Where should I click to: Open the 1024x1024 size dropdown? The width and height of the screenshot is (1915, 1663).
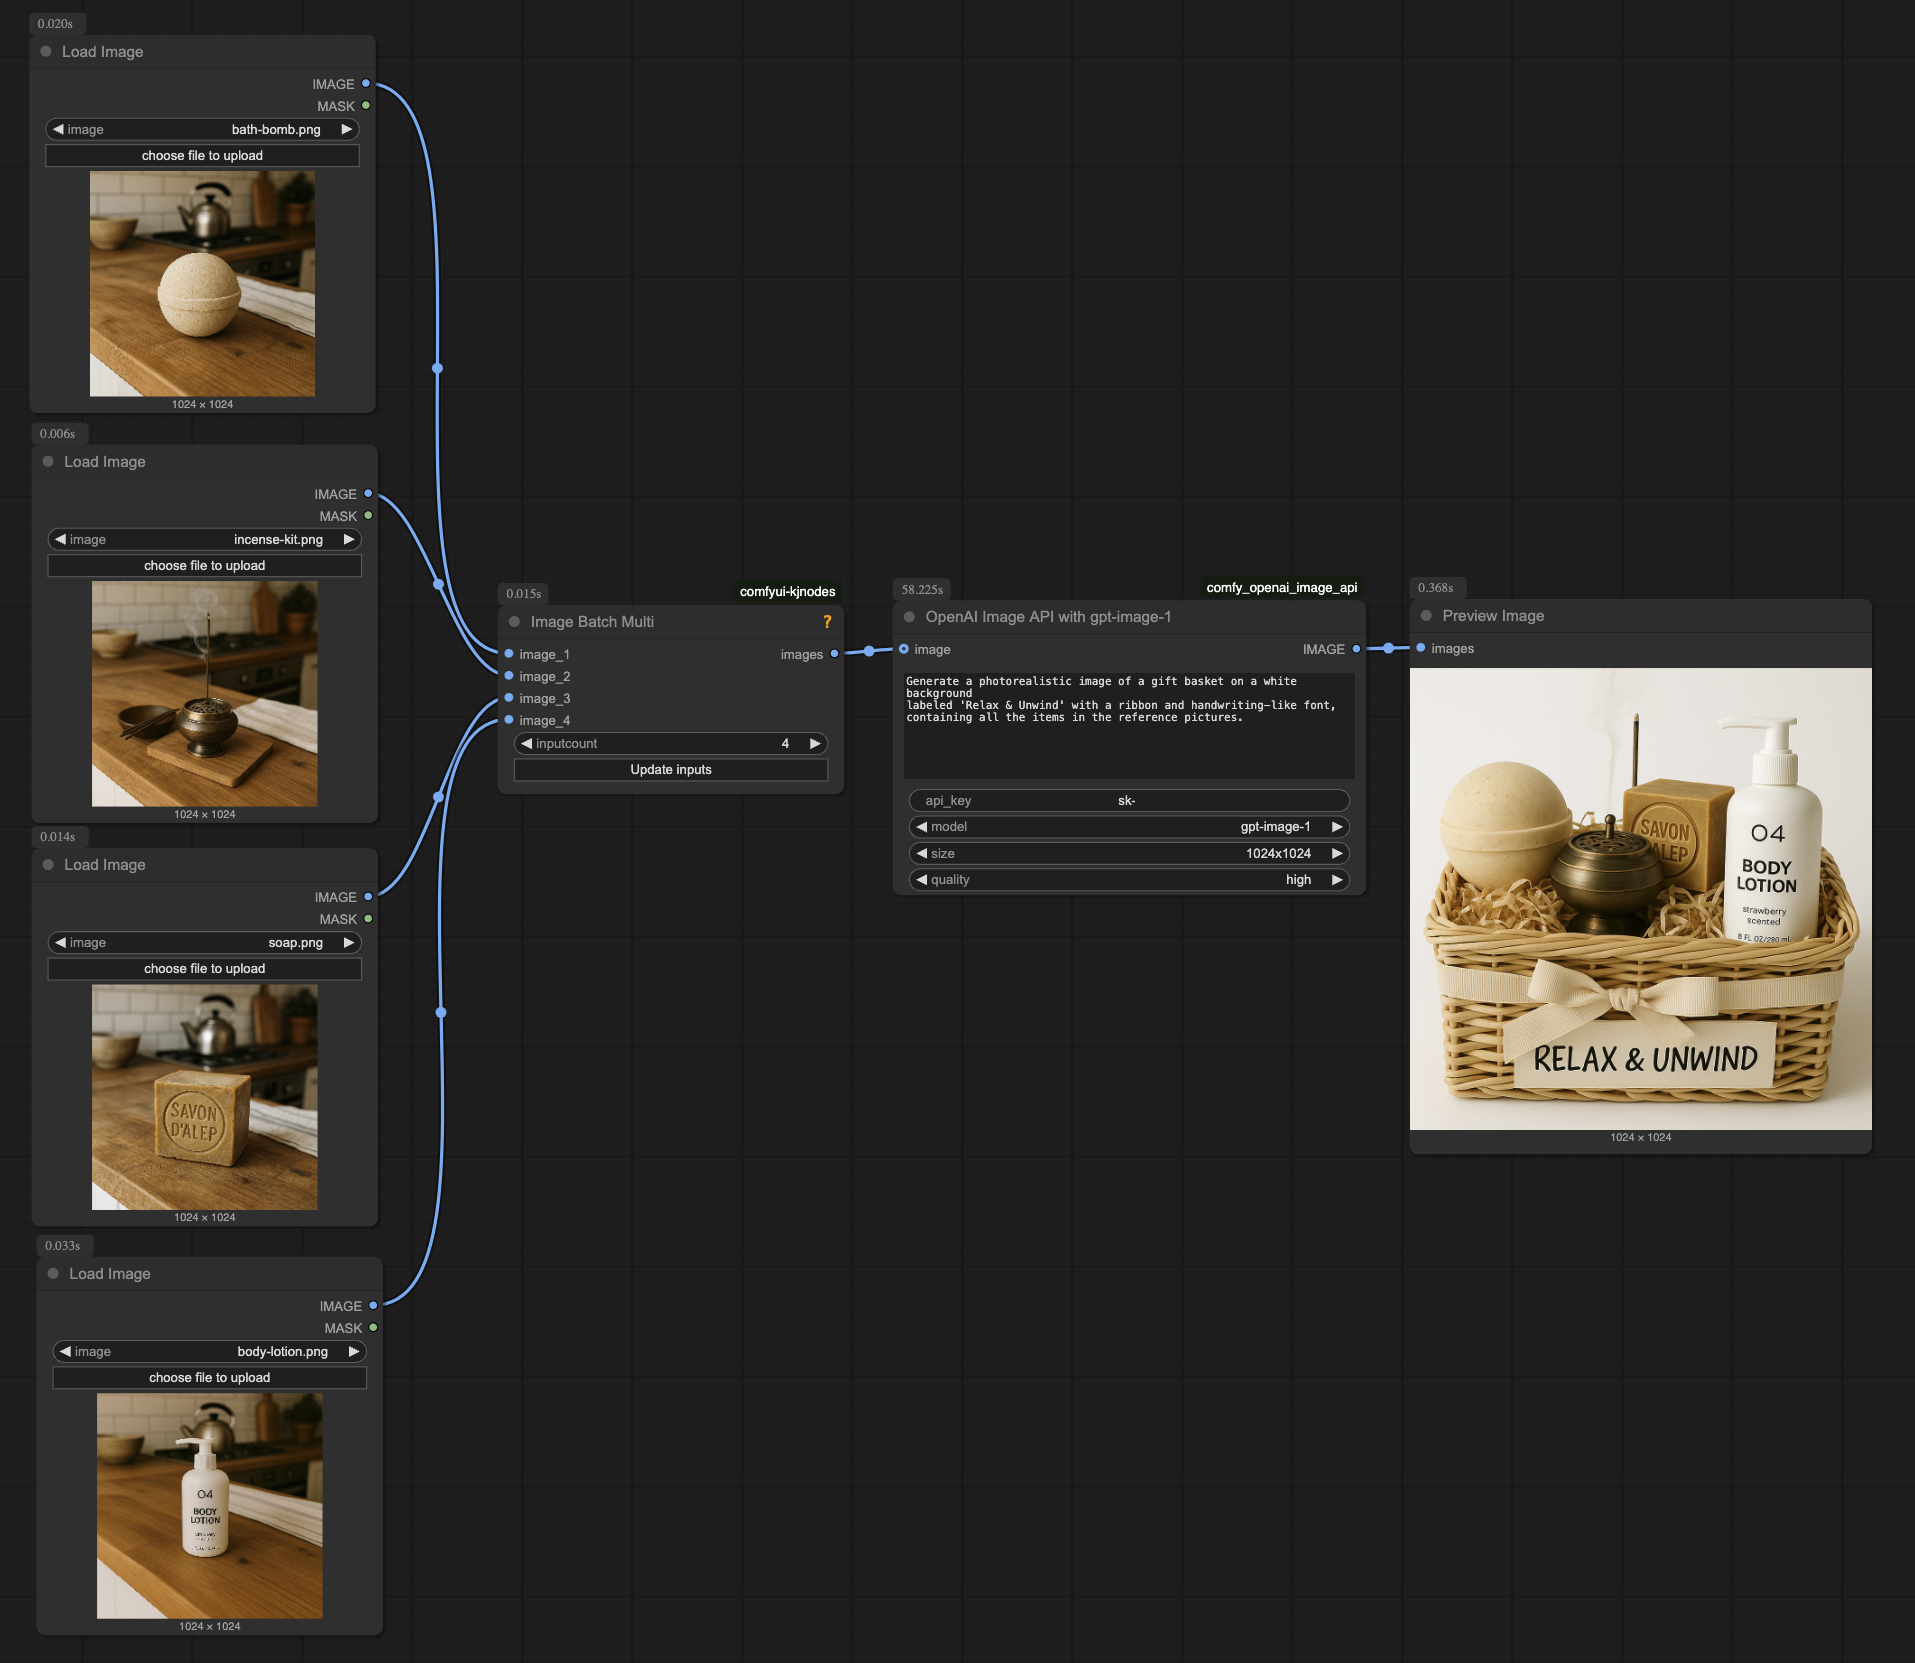point(1129,853)
